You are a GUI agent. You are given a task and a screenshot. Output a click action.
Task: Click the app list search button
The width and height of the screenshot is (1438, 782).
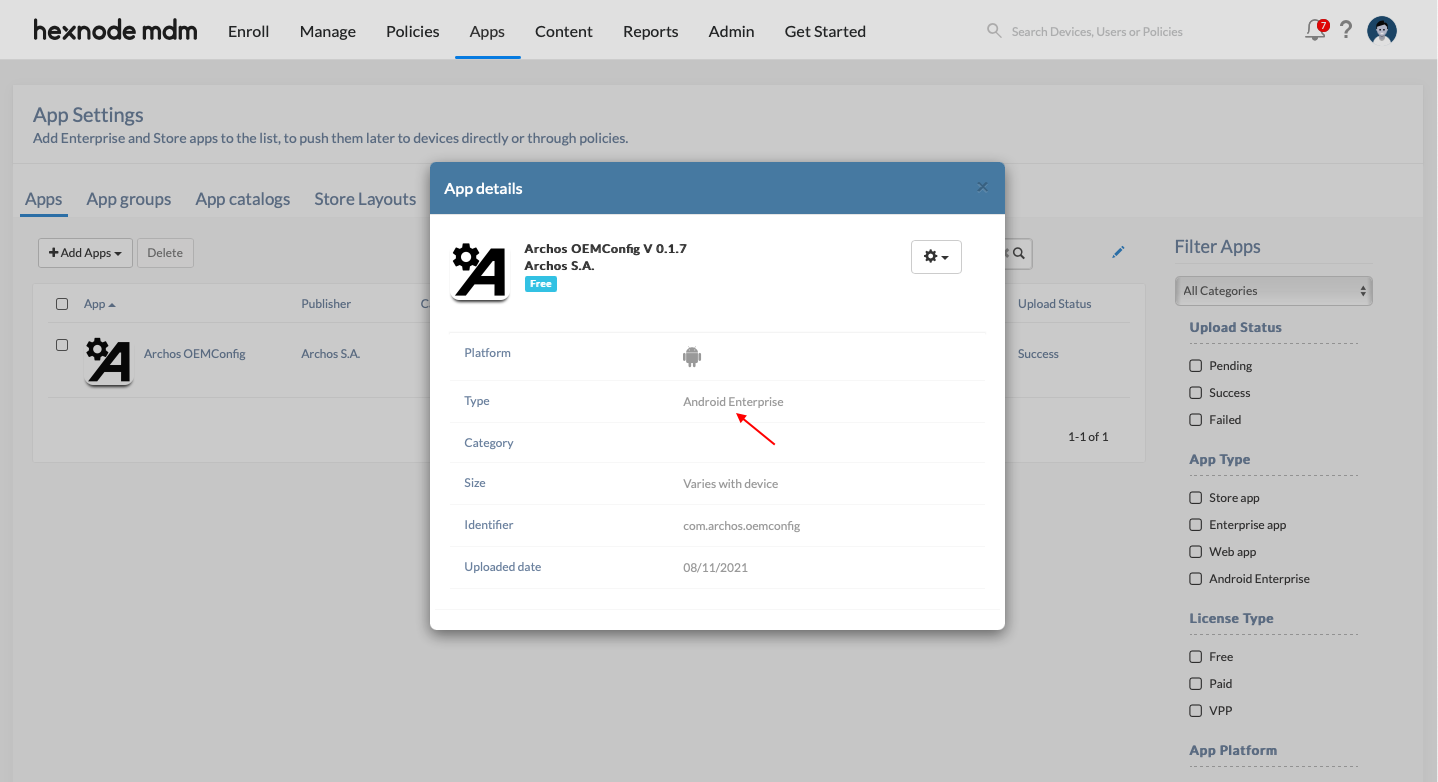(x=1018, y=253)
